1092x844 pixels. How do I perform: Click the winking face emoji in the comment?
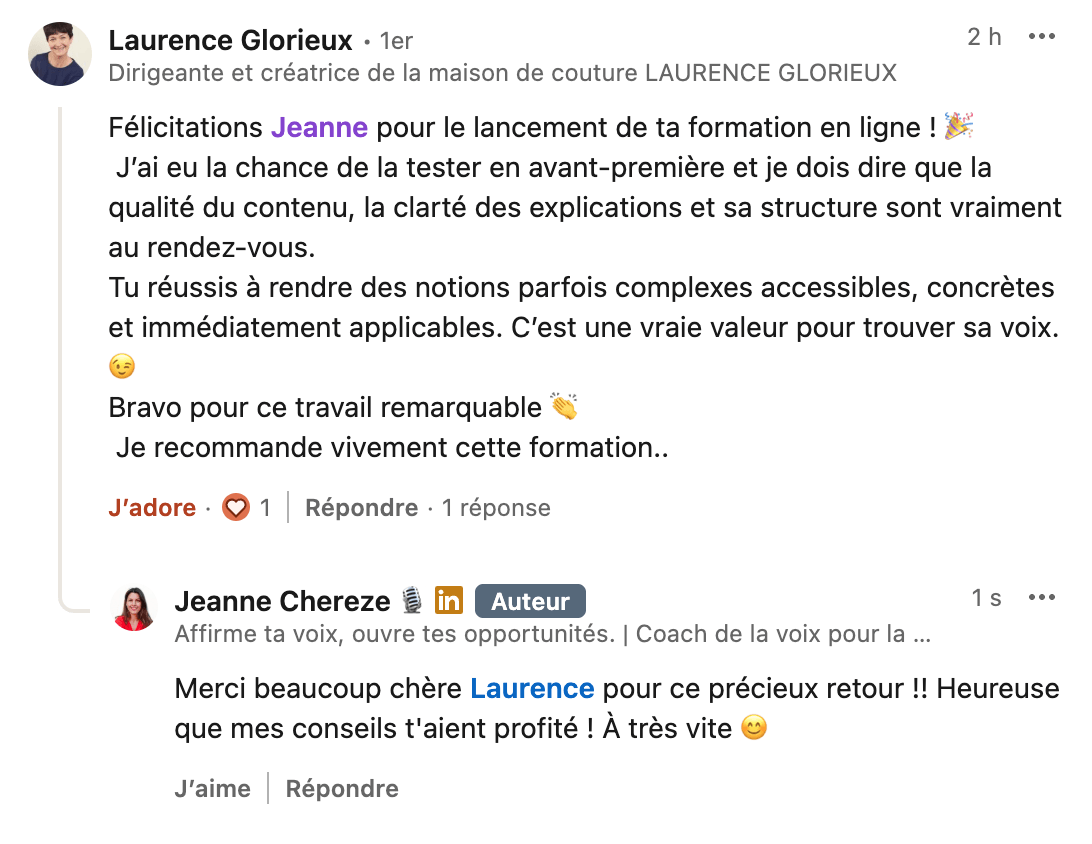pyautogui.click(x=122, y=368)
